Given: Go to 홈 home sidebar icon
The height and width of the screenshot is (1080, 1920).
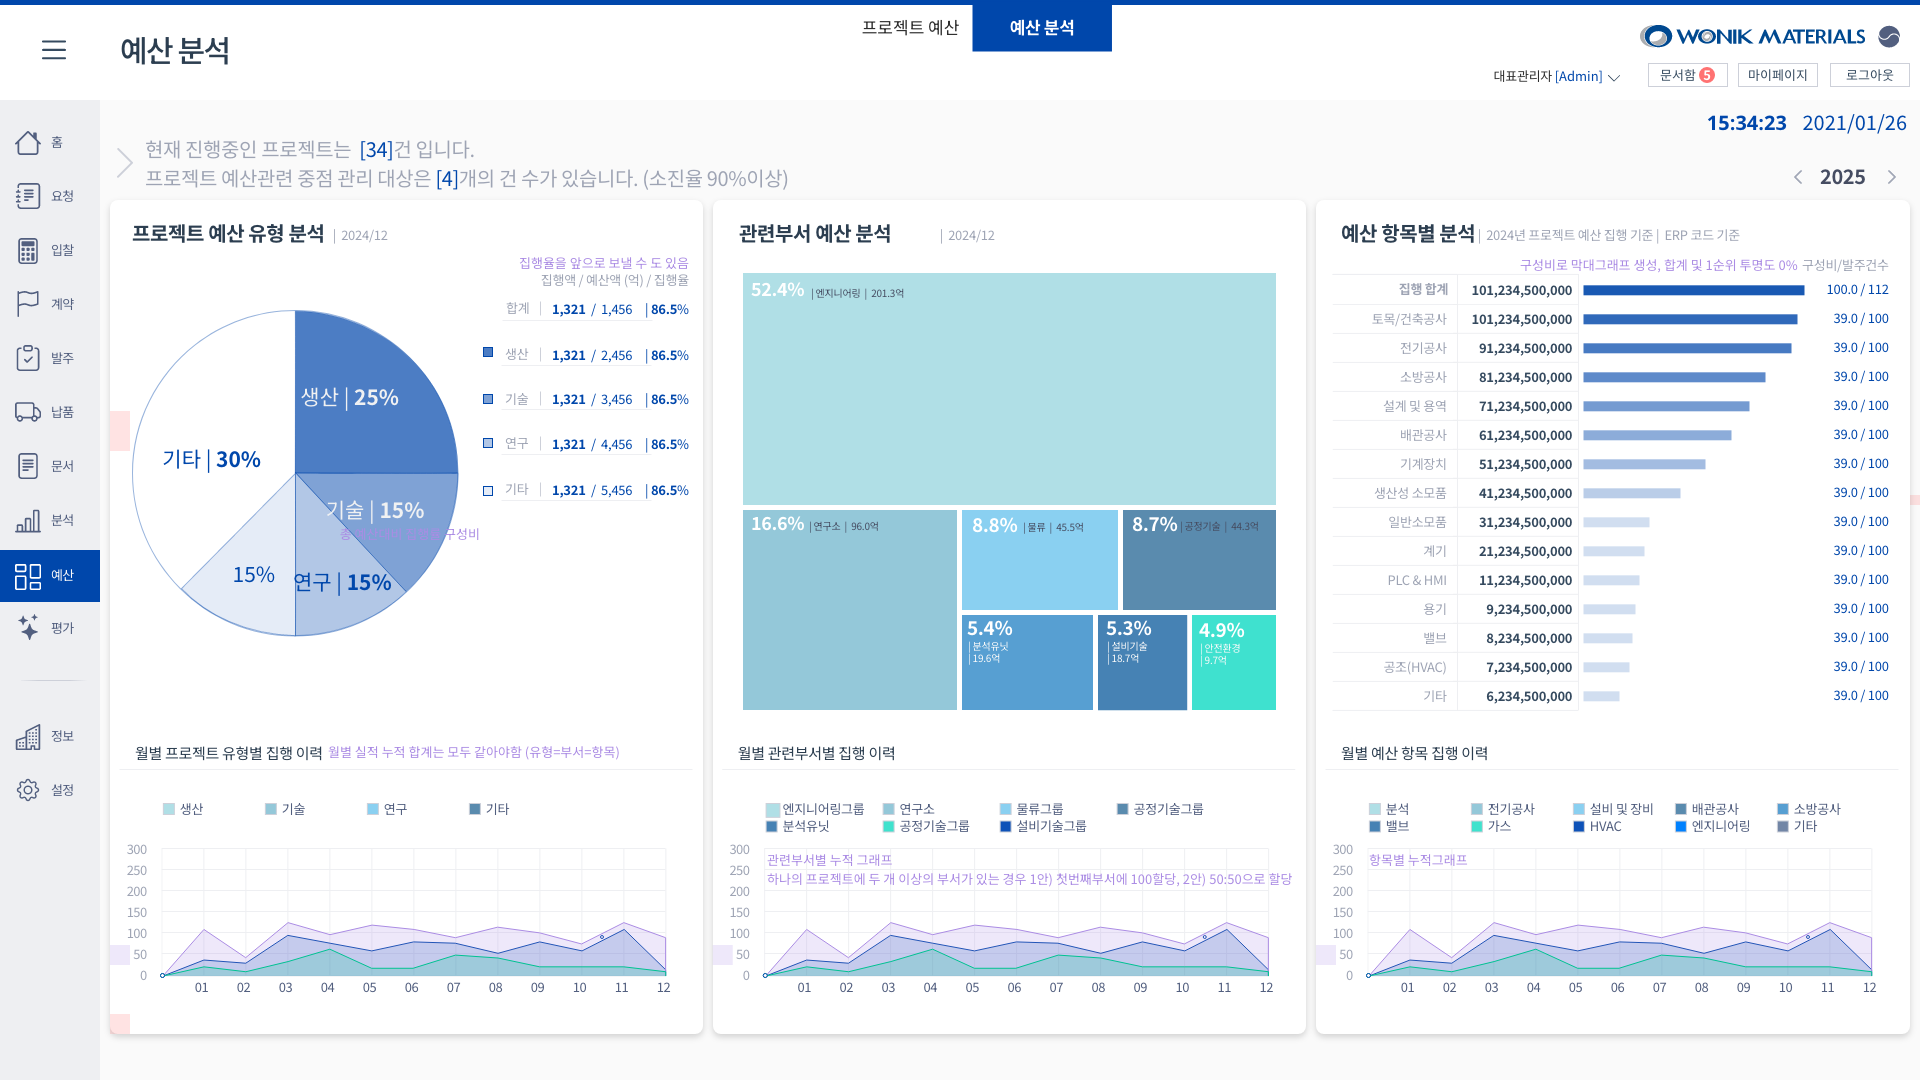Looking at the screenshot, I should pyautogui.click(x=28, y=143).
